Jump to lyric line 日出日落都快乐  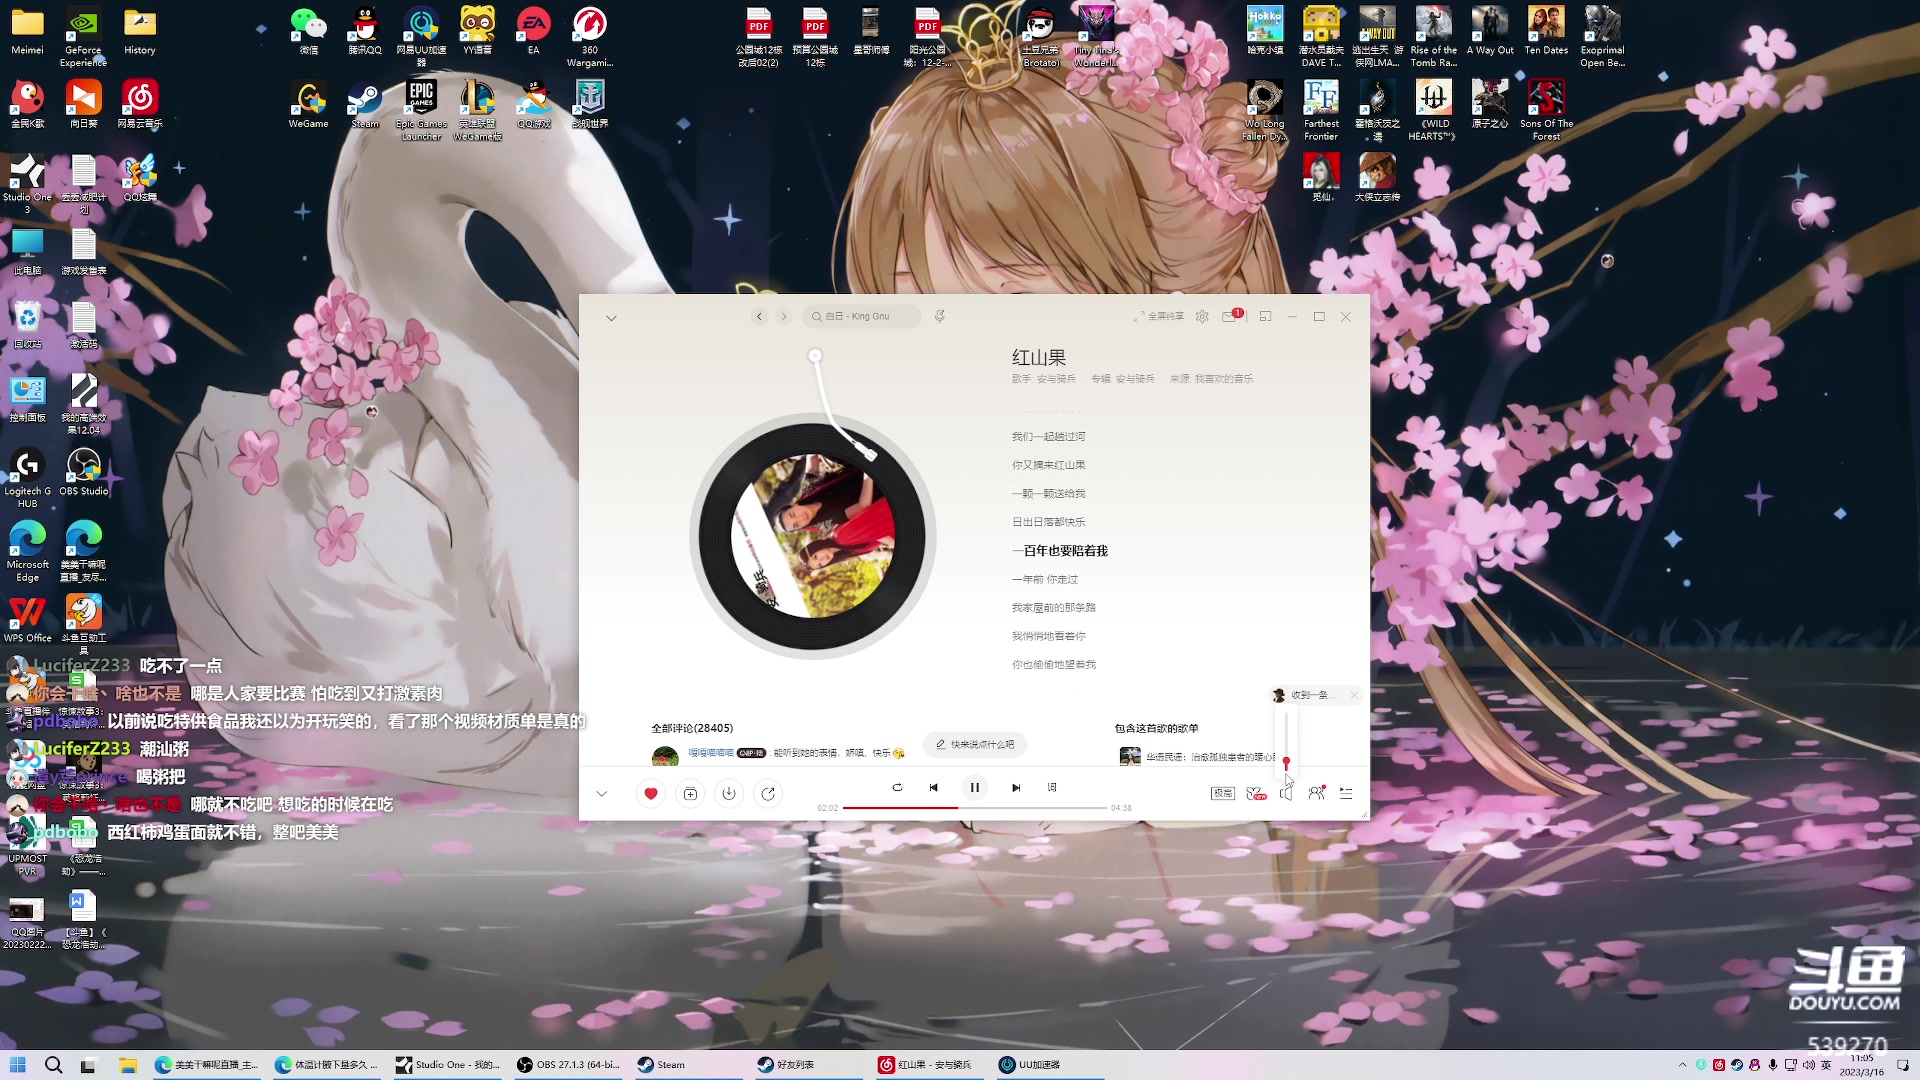click(x=1048, y=522)
